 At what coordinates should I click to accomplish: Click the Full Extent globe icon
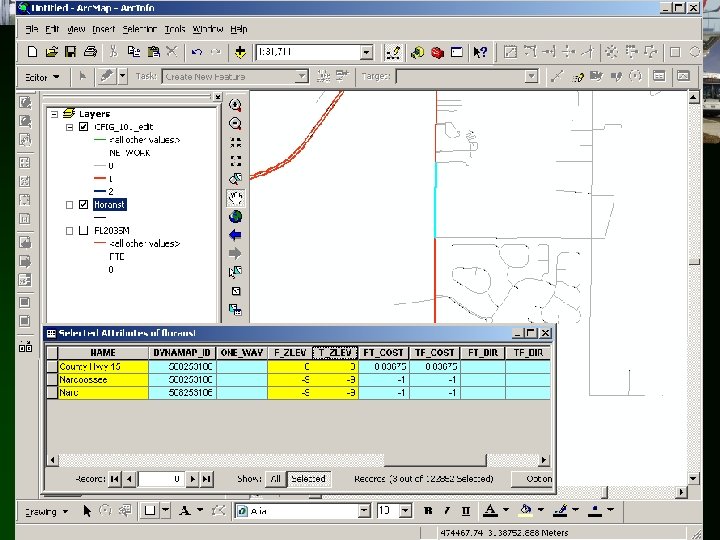(x=235, y=216)
